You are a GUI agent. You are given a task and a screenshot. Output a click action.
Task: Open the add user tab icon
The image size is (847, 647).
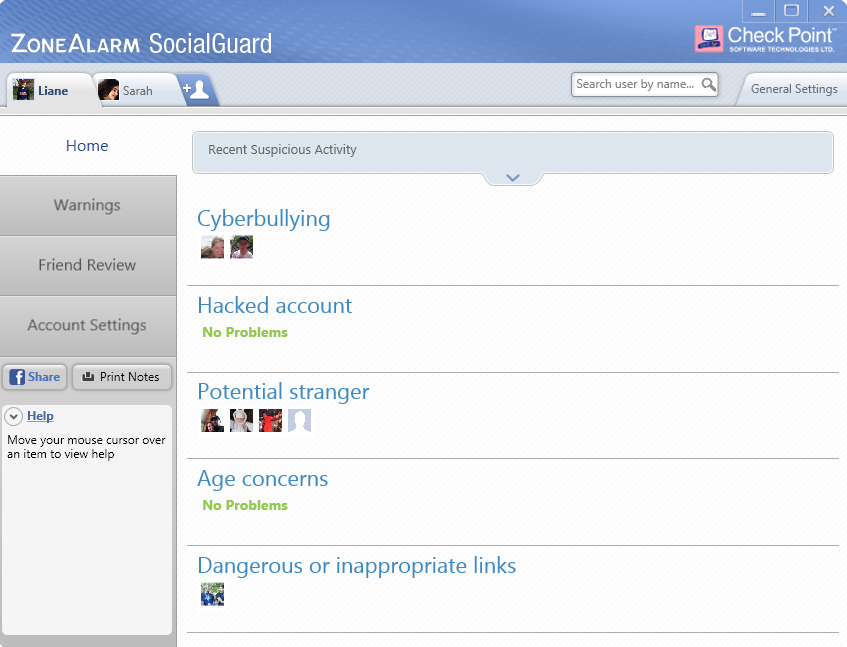[x=197, y=89]
